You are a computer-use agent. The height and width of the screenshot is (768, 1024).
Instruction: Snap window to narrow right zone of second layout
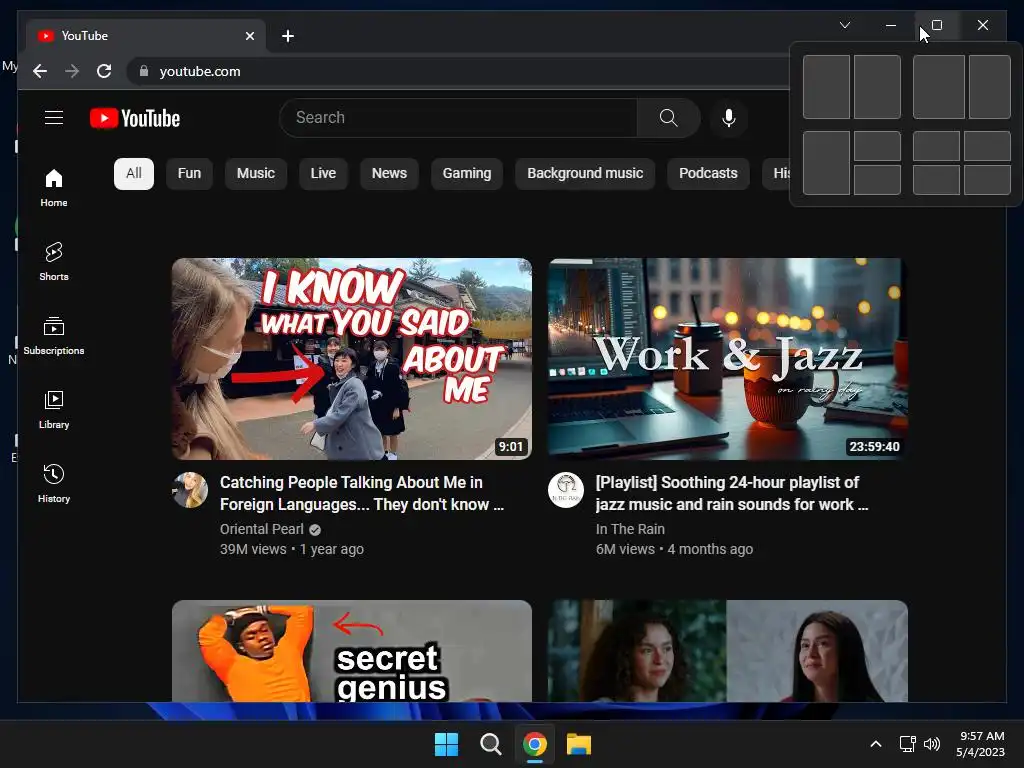point(990,87)
